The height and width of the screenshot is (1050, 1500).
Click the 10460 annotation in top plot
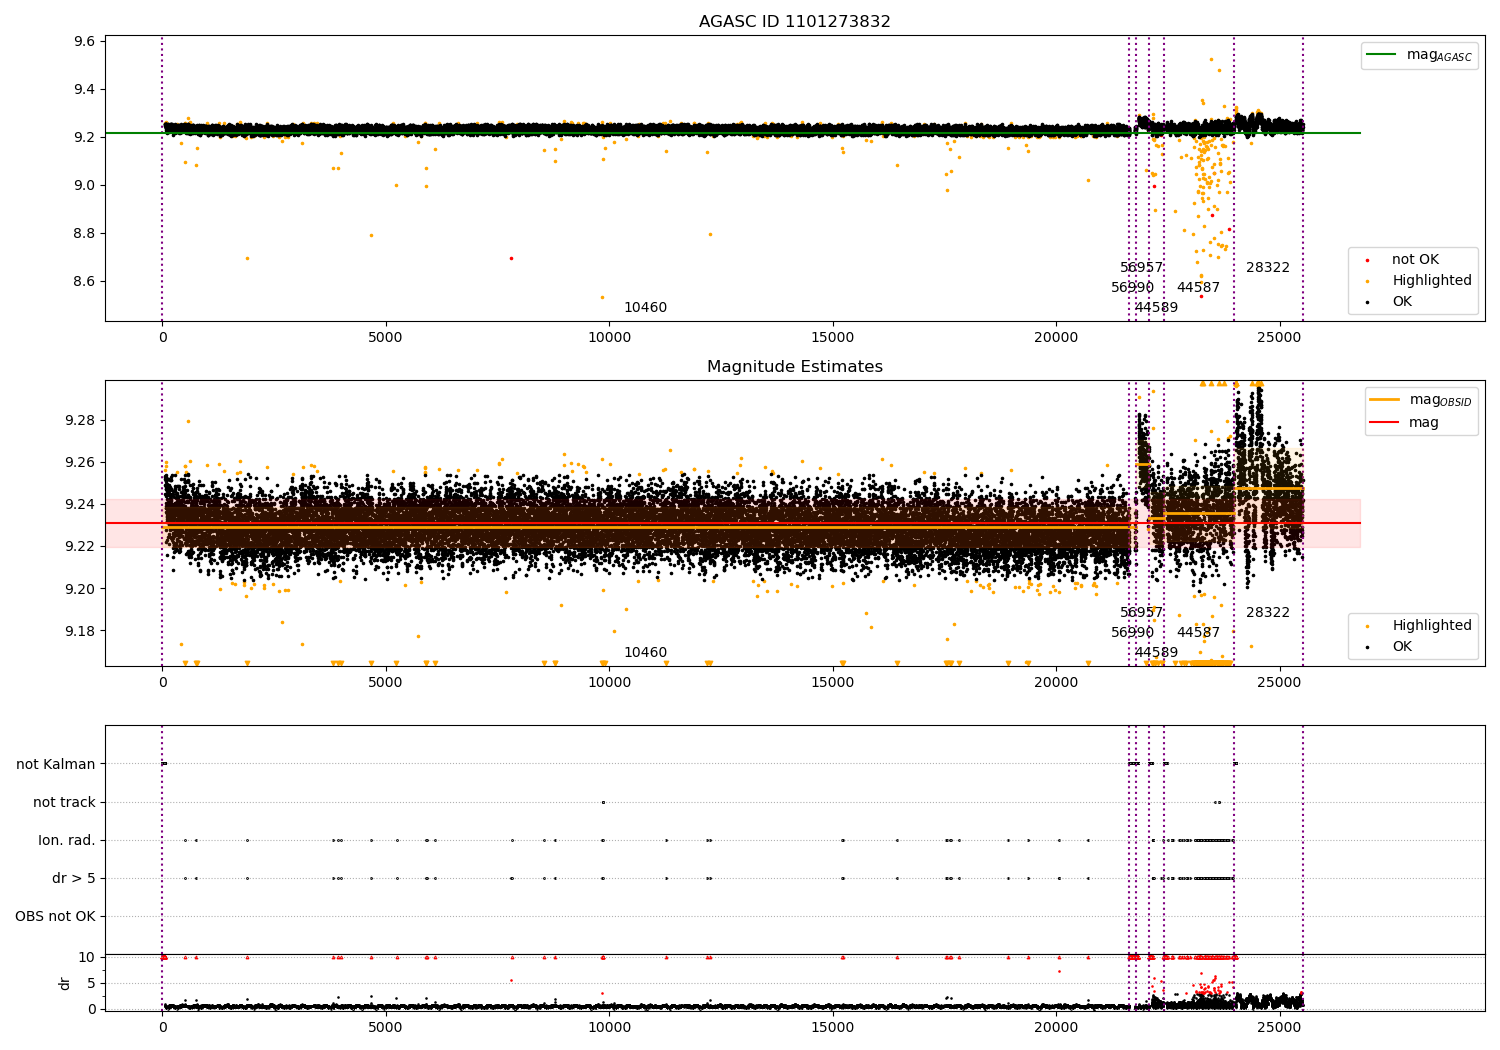pos(645,308)
